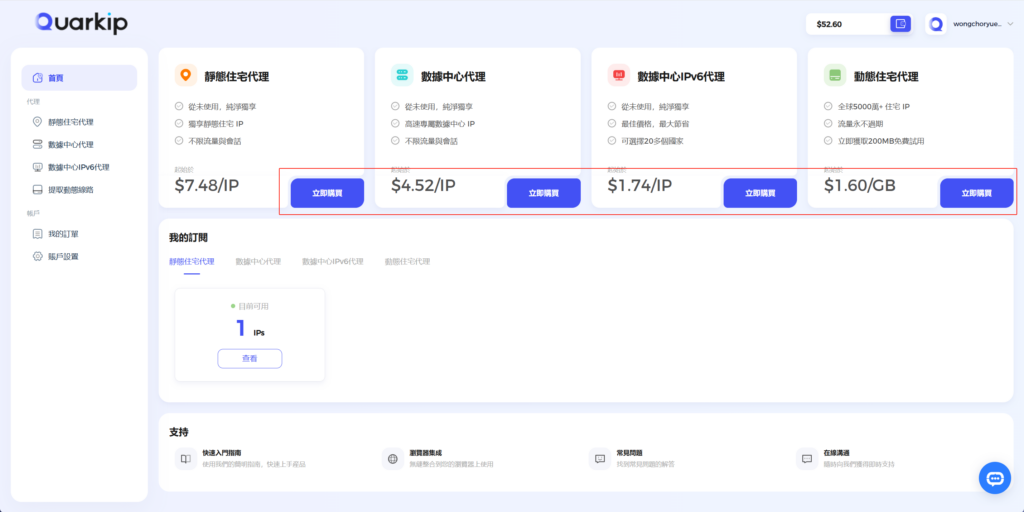This screenshot has height=512, width=1024.
Task: Click the home icon beside 首頁
Action: (x=38, y=78)
